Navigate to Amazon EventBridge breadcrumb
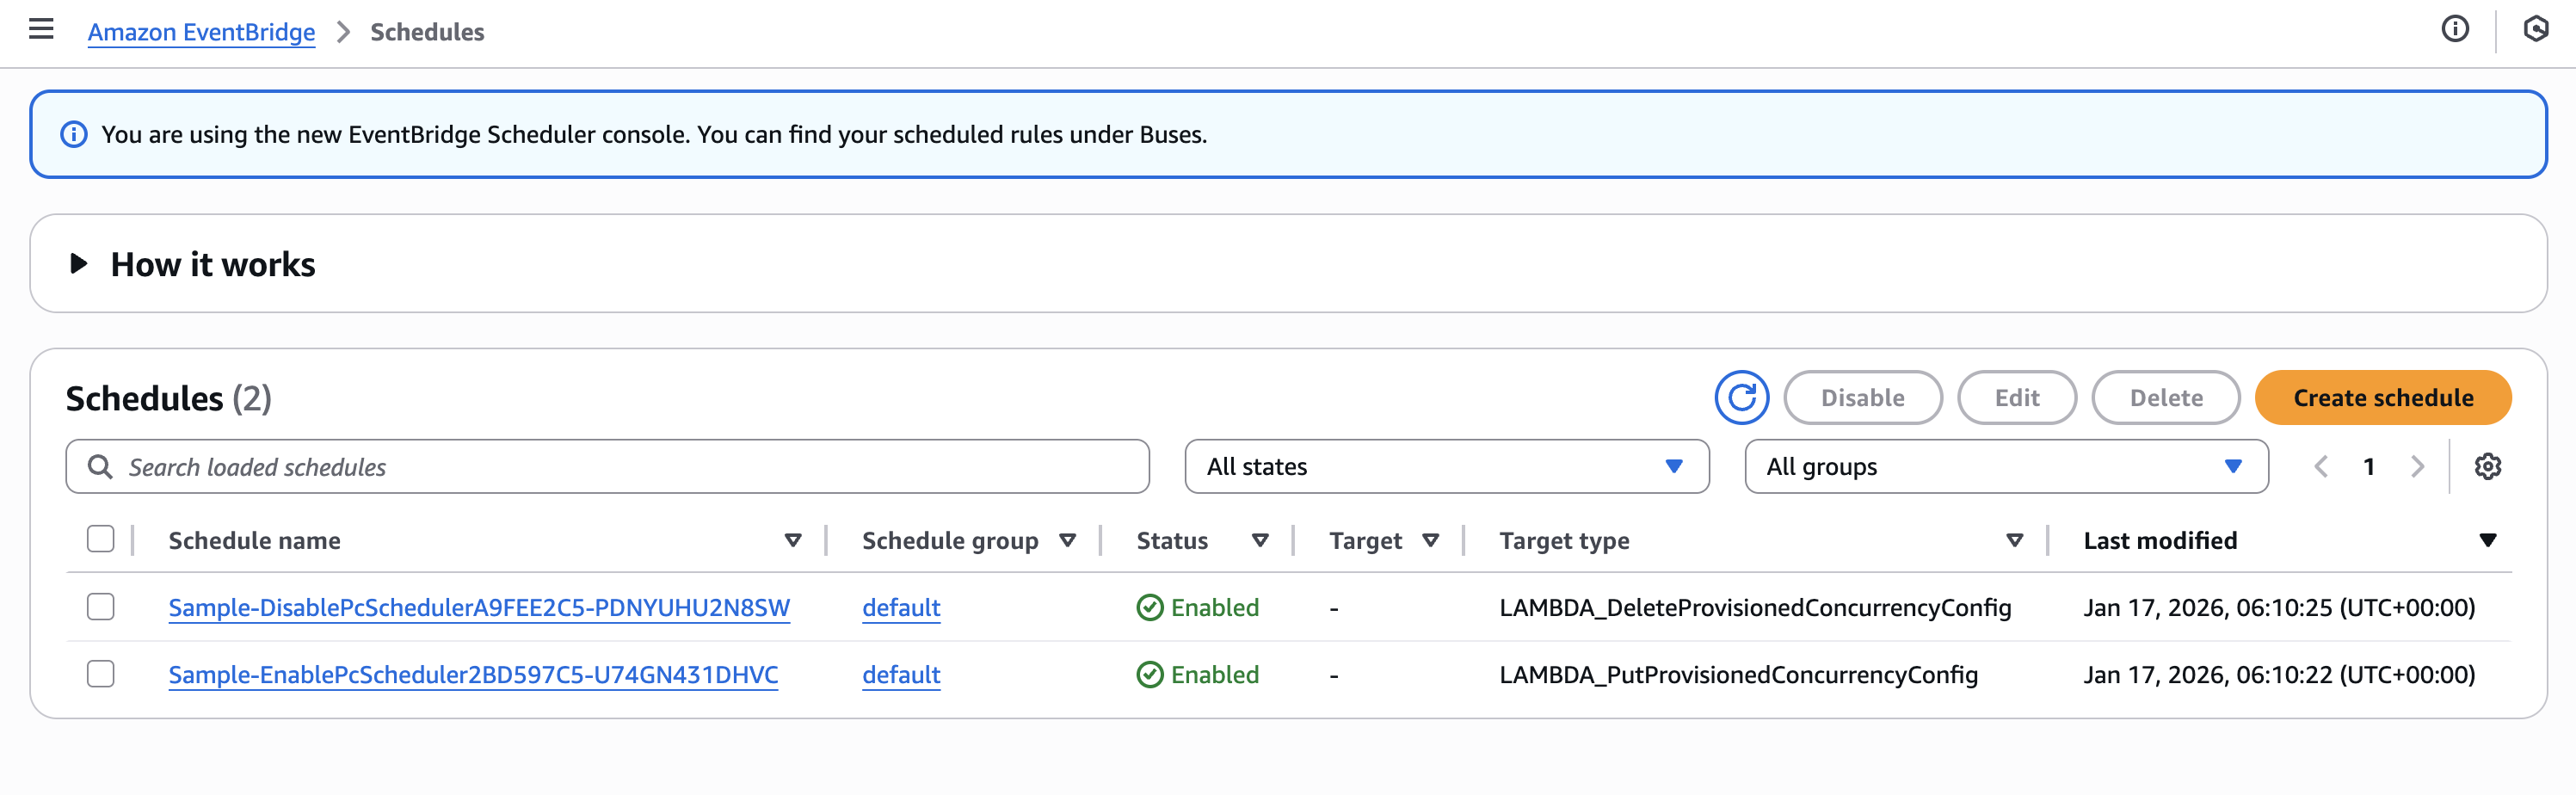This screenshot has width=2576, height=795. click(201, 32)
